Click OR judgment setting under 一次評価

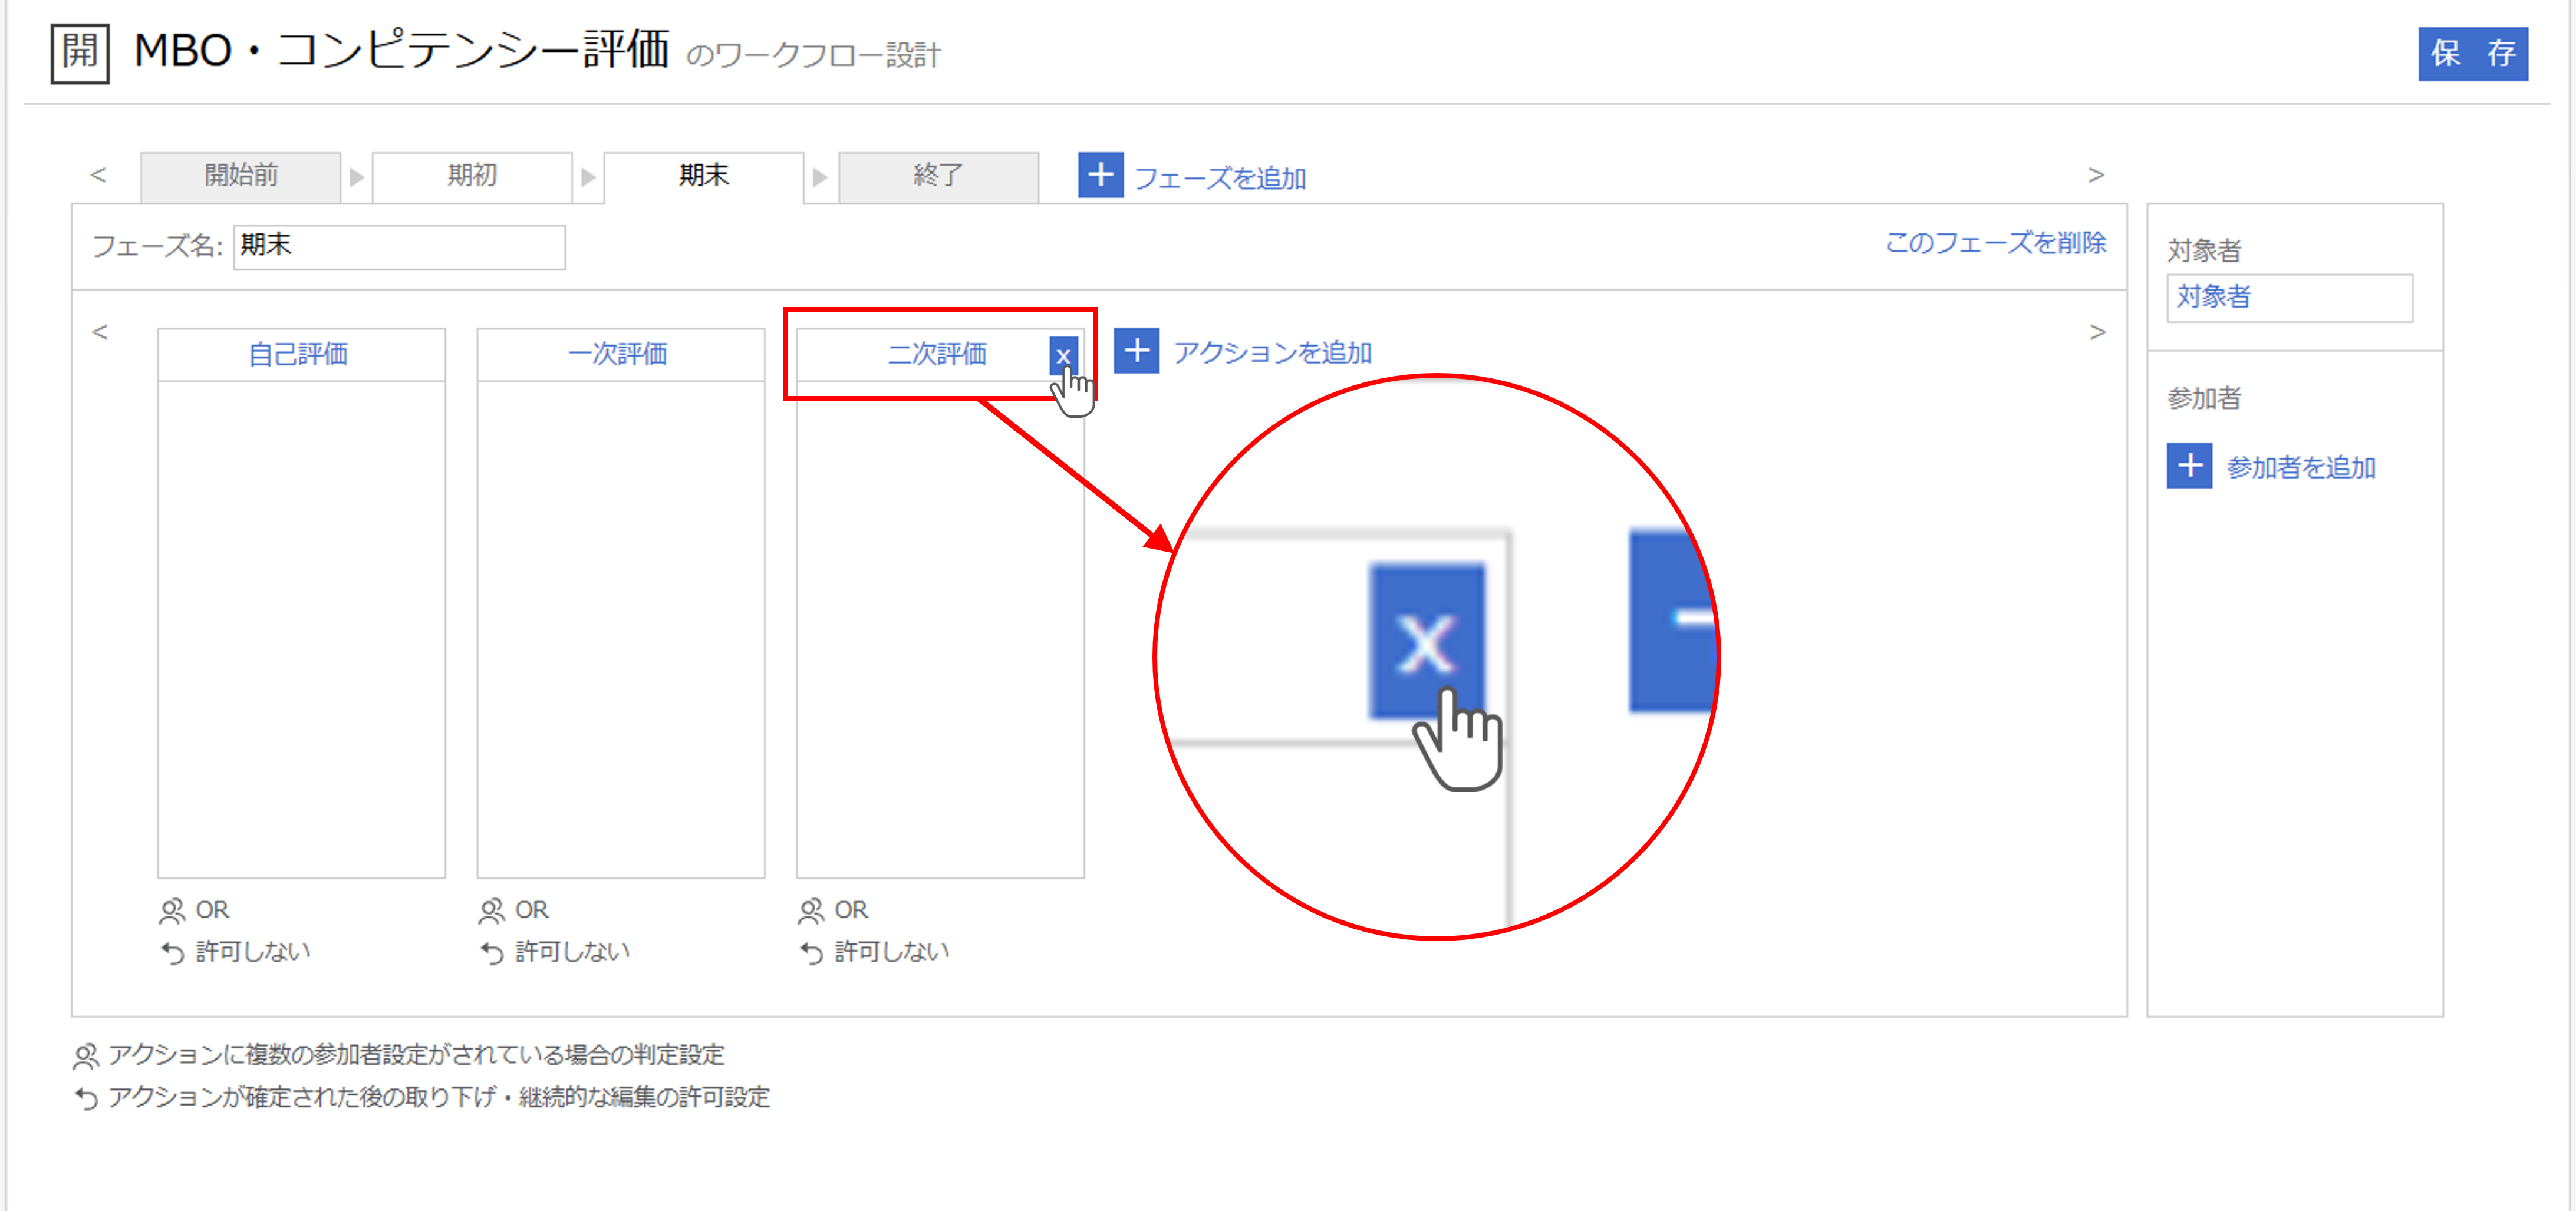pos(531,910)
